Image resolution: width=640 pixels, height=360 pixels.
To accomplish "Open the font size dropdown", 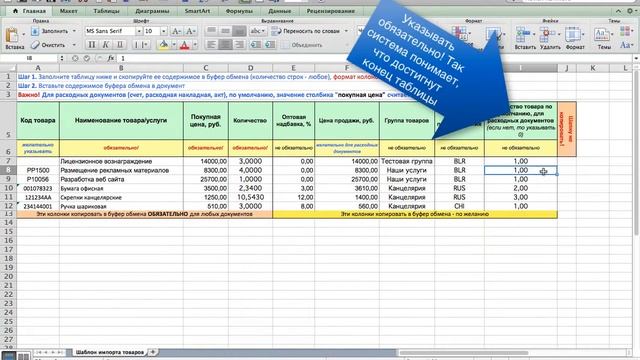I will click(x=164, y=31).
